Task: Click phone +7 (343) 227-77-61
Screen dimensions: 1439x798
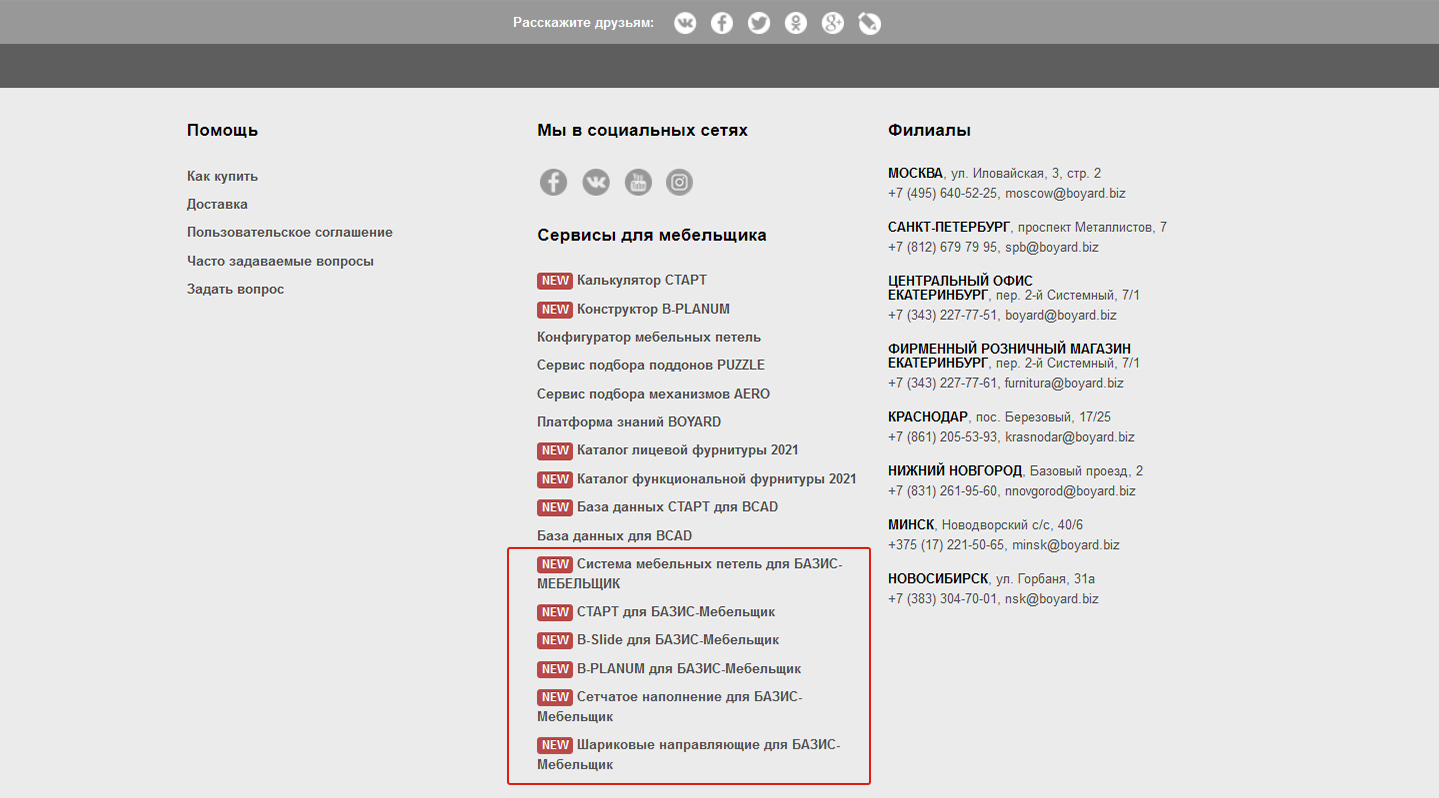Action: pyautogui.click(x=942, y=383)
